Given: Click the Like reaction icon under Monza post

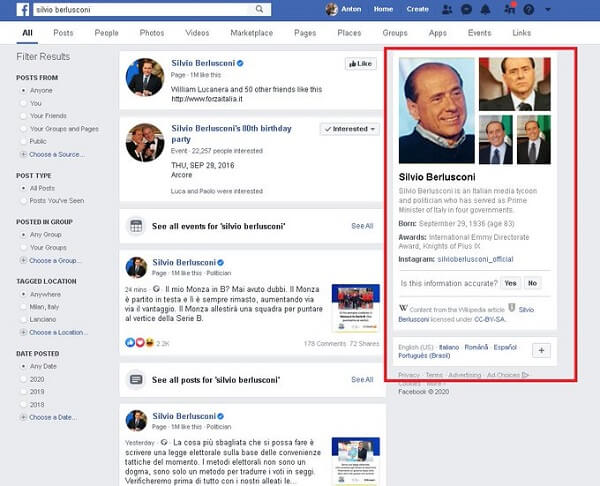Looking at the screenshot, I should coord(130,342).
